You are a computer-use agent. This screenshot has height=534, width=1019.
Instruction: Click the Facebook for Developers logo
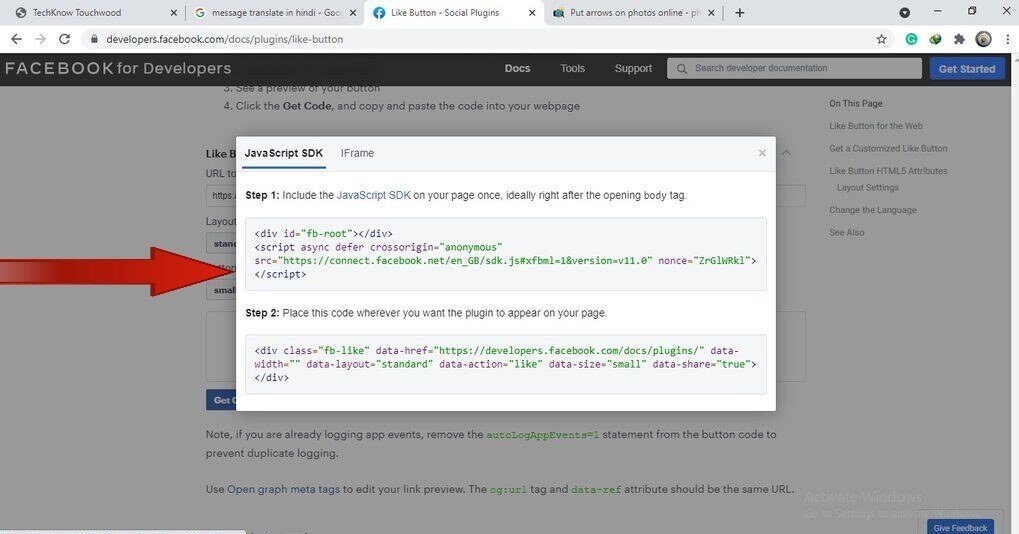pos(118,68)
